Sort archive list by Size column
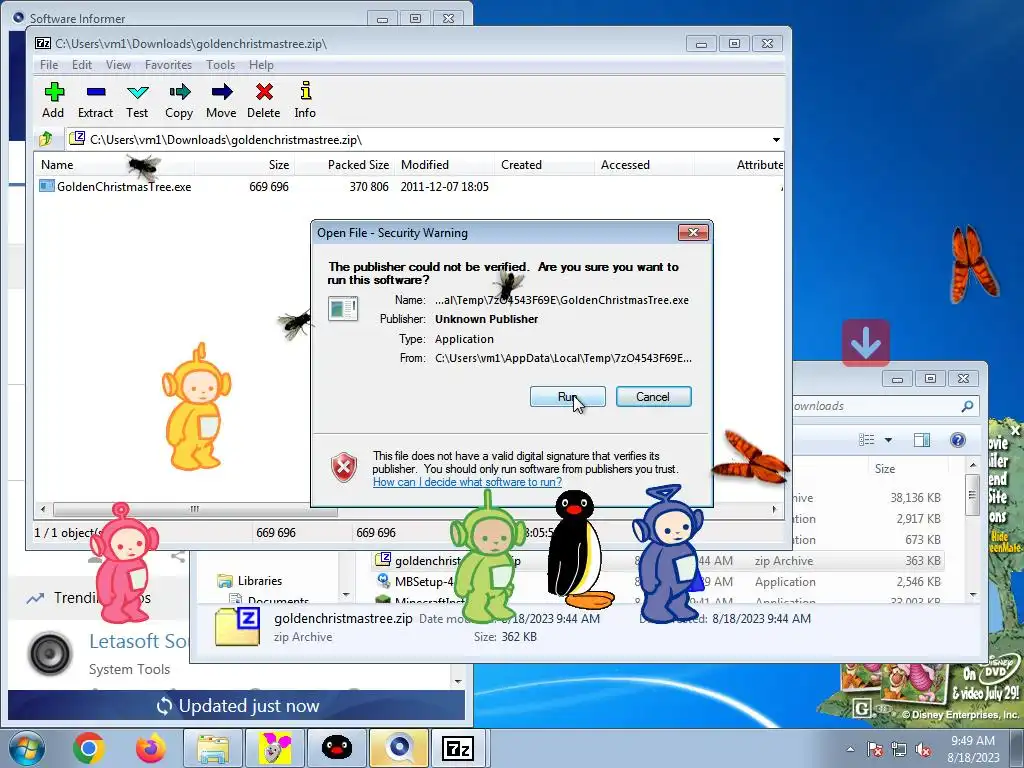This screenshot has width=1024, height=768. point(244,165)
